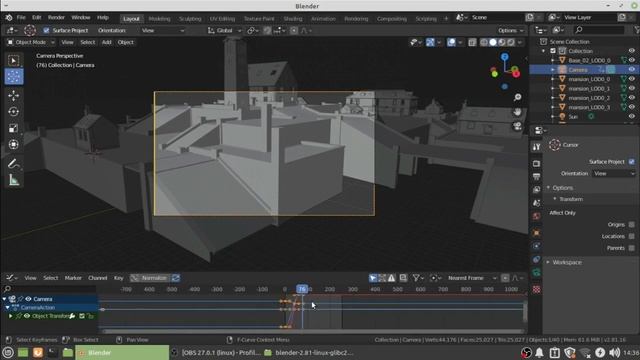The width and height of the screenshot is (640, 360).
Task: Open Nearest Frame snapping dropdown
Action: coord(471,278)
